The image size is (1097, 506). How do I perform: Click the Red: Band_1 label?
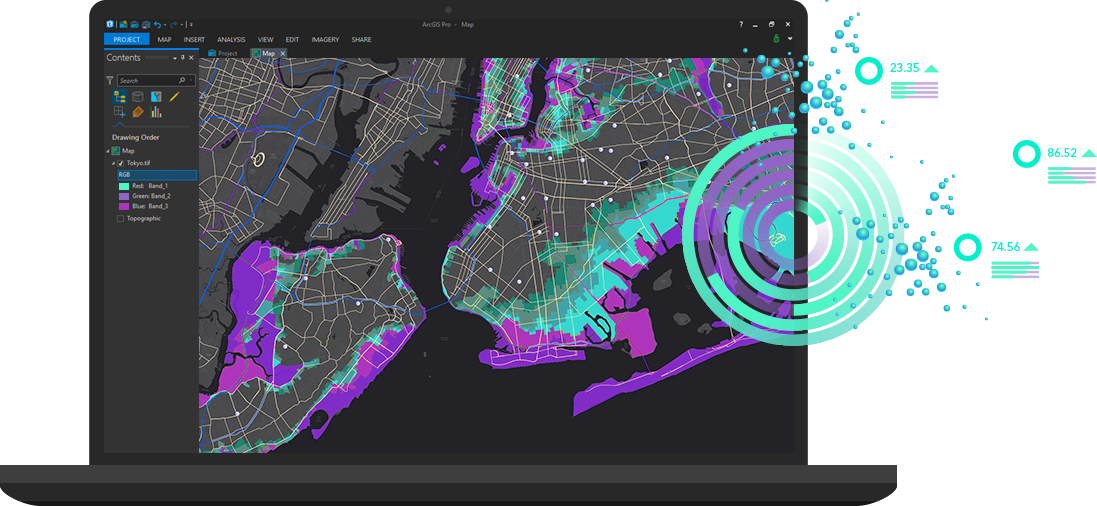[x=150, y=186]
